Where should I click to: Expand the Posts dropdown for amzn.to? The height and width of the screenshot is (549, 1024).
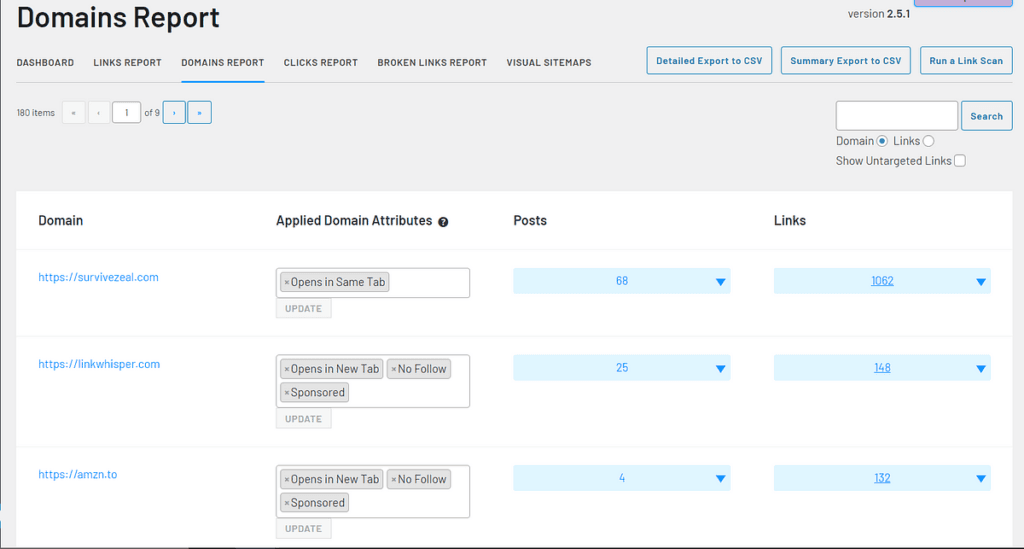coord(720,479)
